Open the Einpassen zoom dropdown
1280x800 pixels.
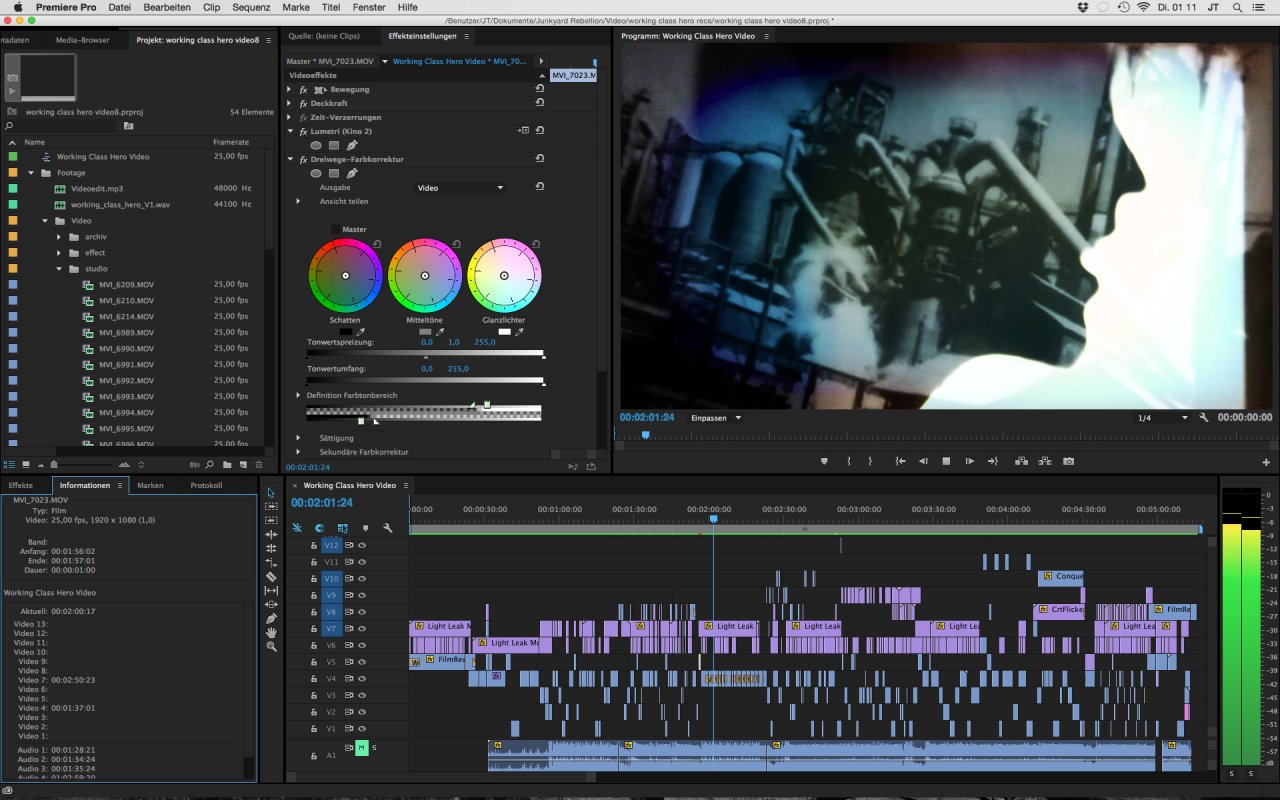716,418
